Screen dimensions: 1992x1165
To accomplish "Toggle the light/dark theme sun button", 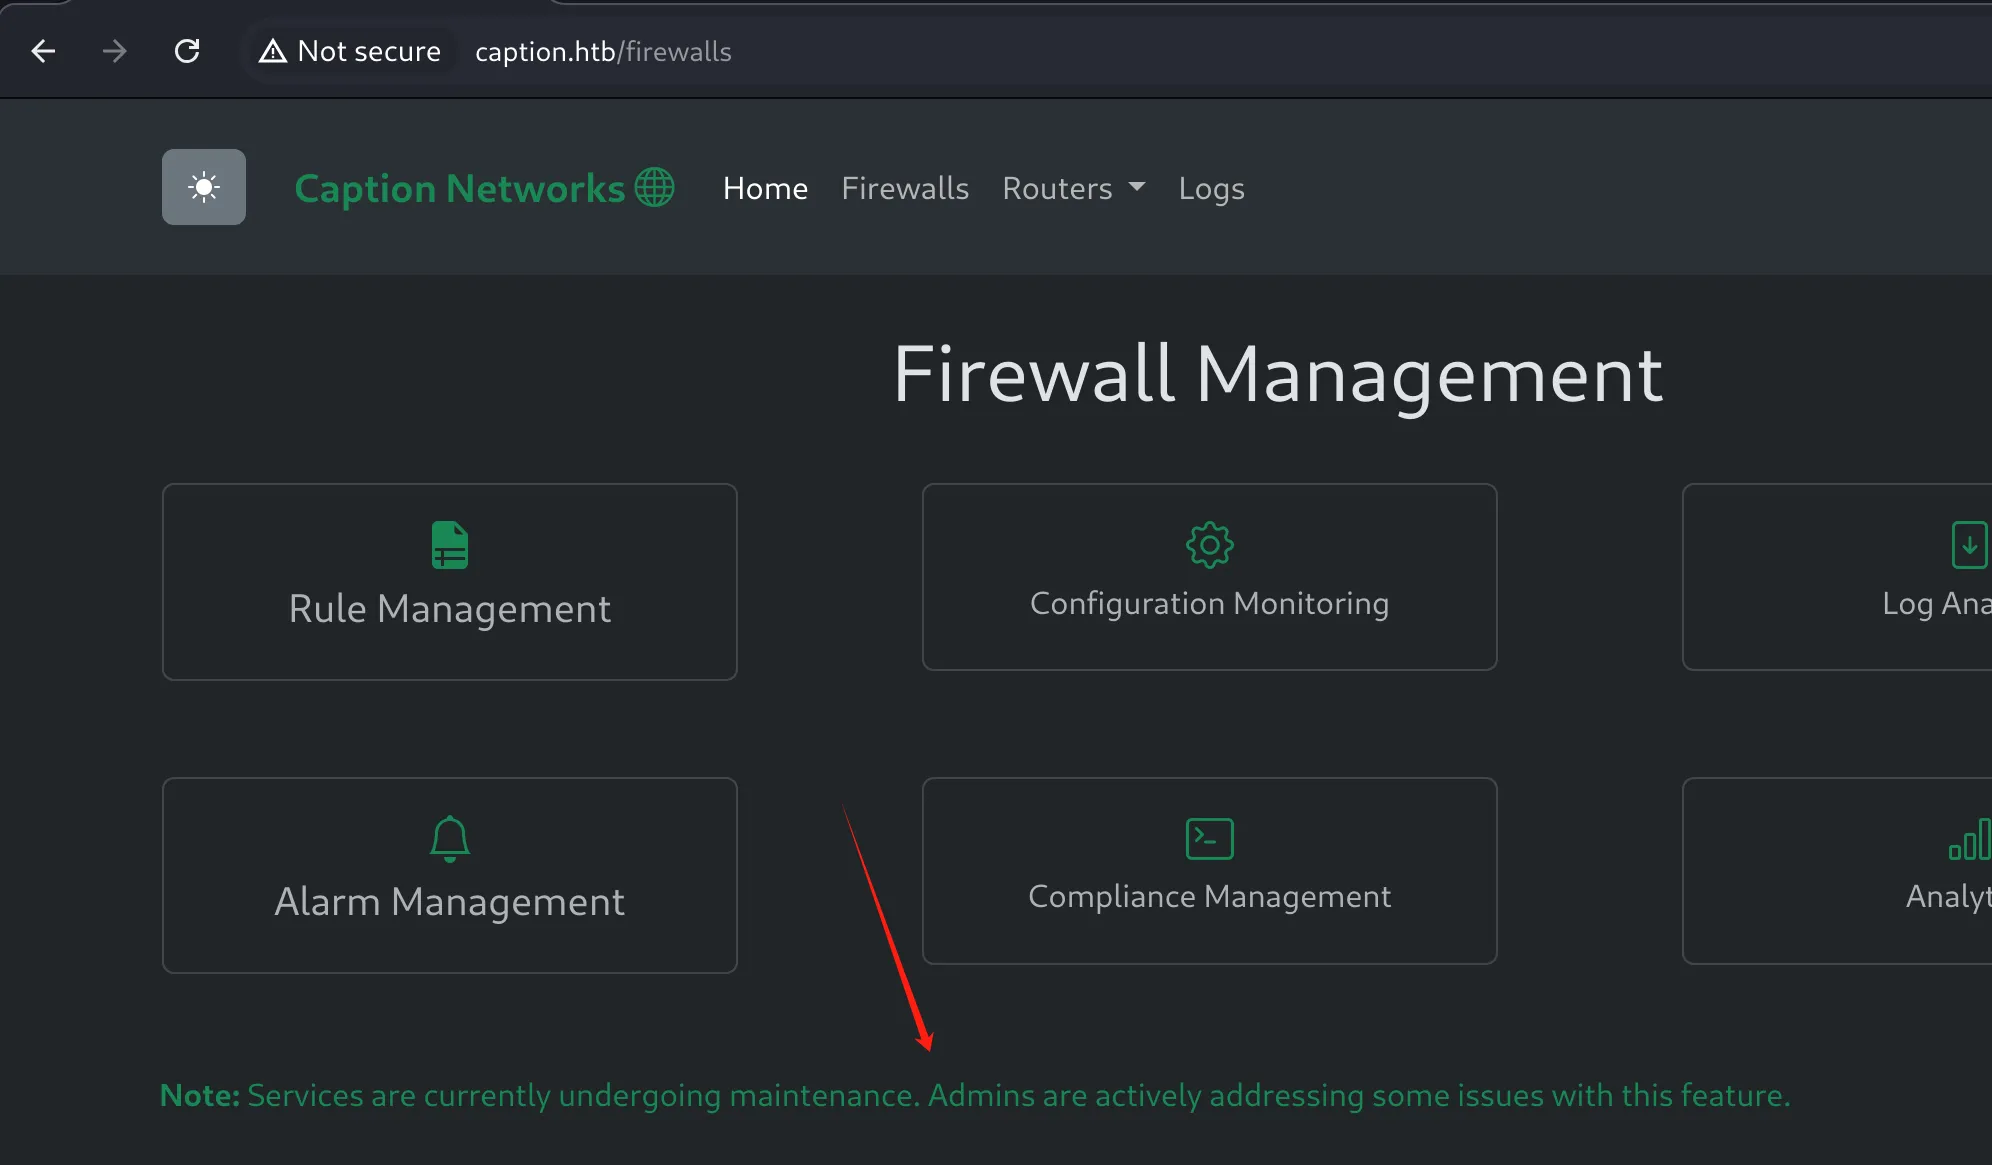I will [x=204, y=187].
